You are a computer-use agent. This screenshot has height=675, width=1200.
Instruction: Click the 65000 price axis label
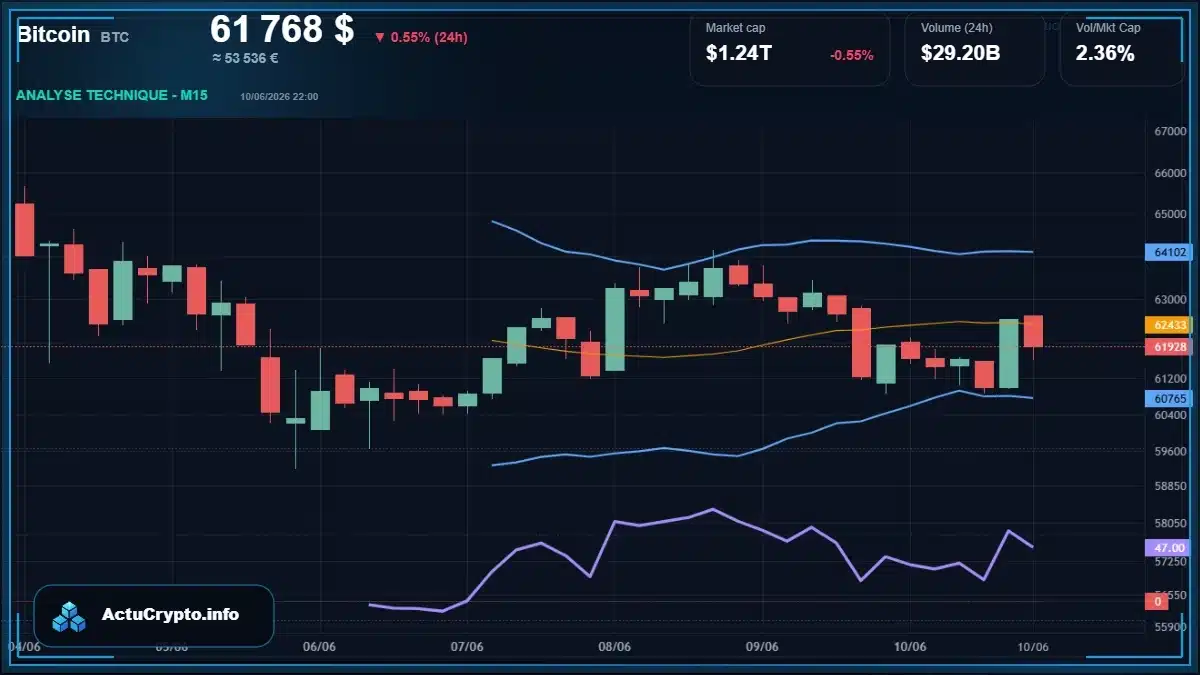pyautogui.click(x=1169, y=214)
